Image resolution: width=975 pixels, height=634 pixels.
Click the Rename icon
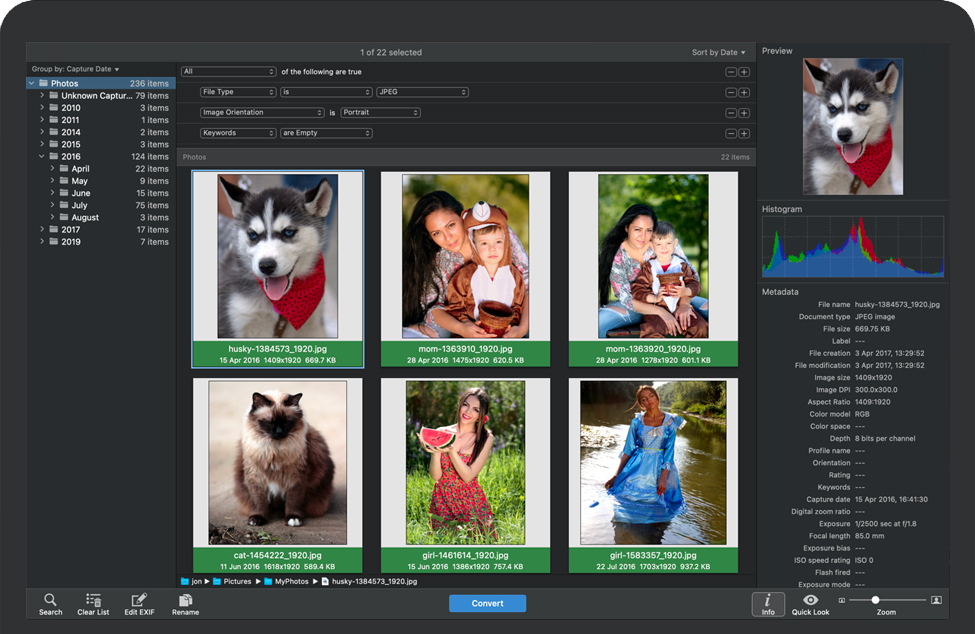[185, 600]
